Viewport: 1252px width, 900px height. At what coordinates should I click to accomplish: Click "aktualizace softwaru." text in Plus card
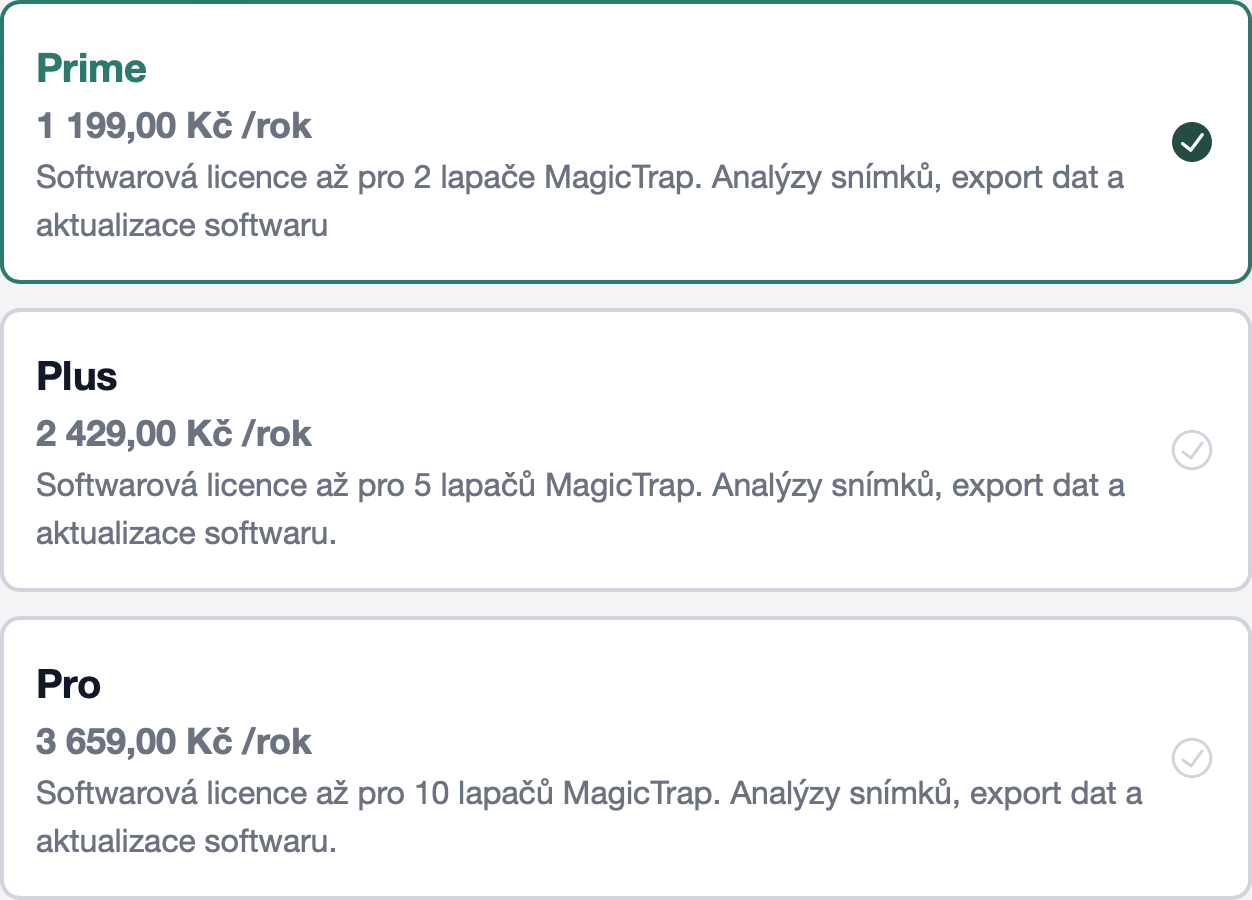pos(186,534)
